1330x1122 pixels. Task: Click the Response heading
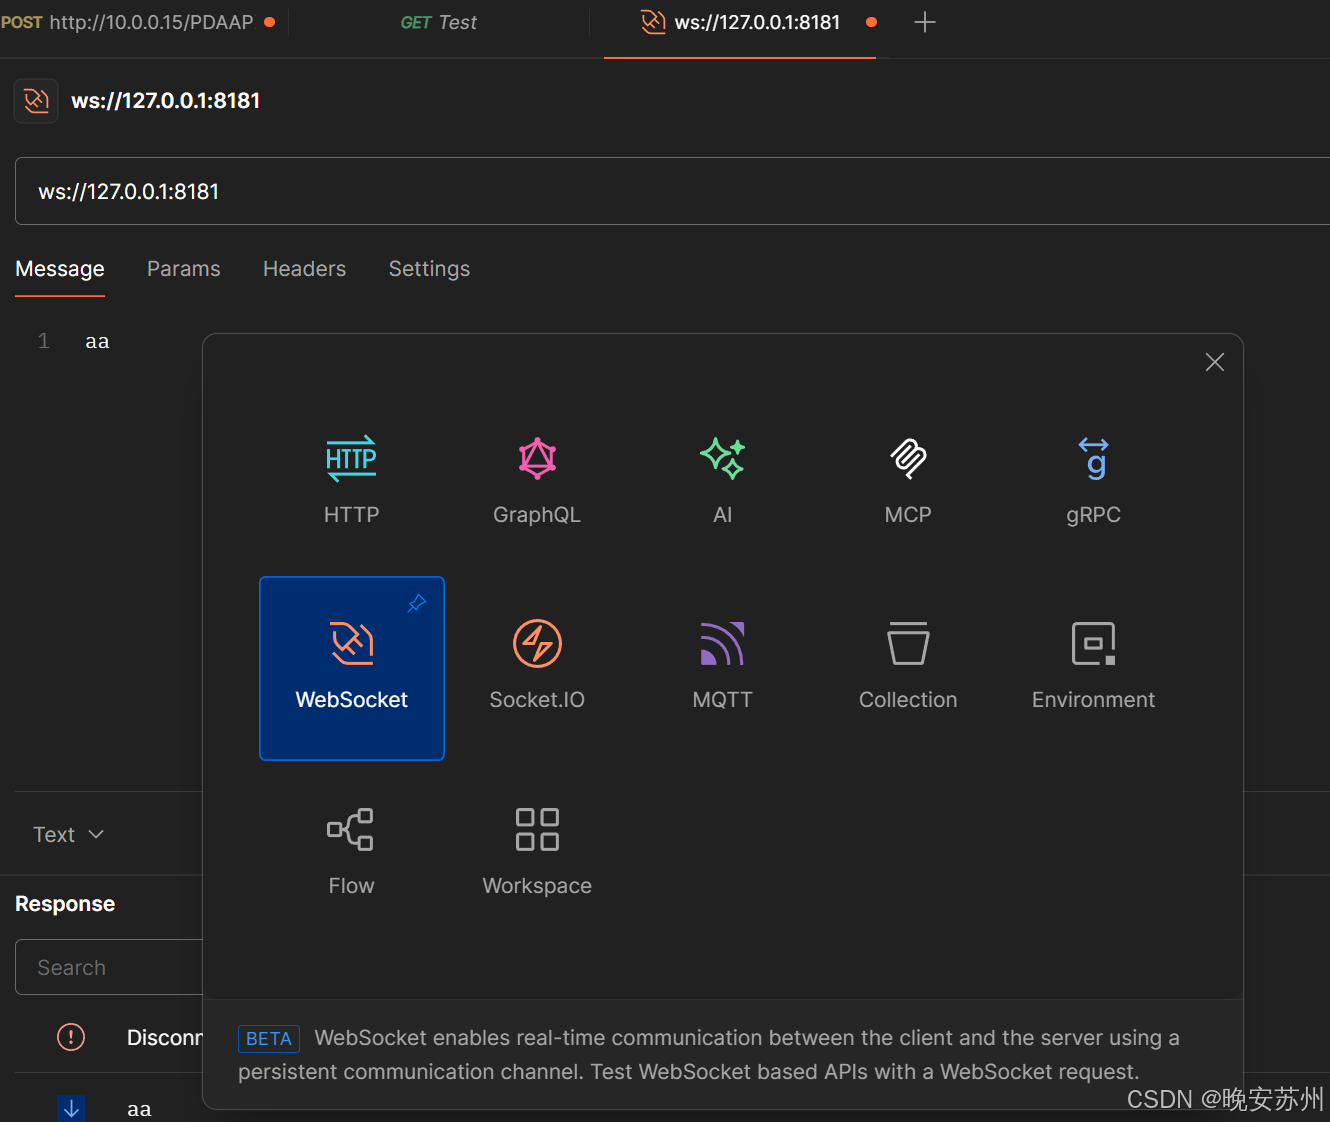pos(65,904)
